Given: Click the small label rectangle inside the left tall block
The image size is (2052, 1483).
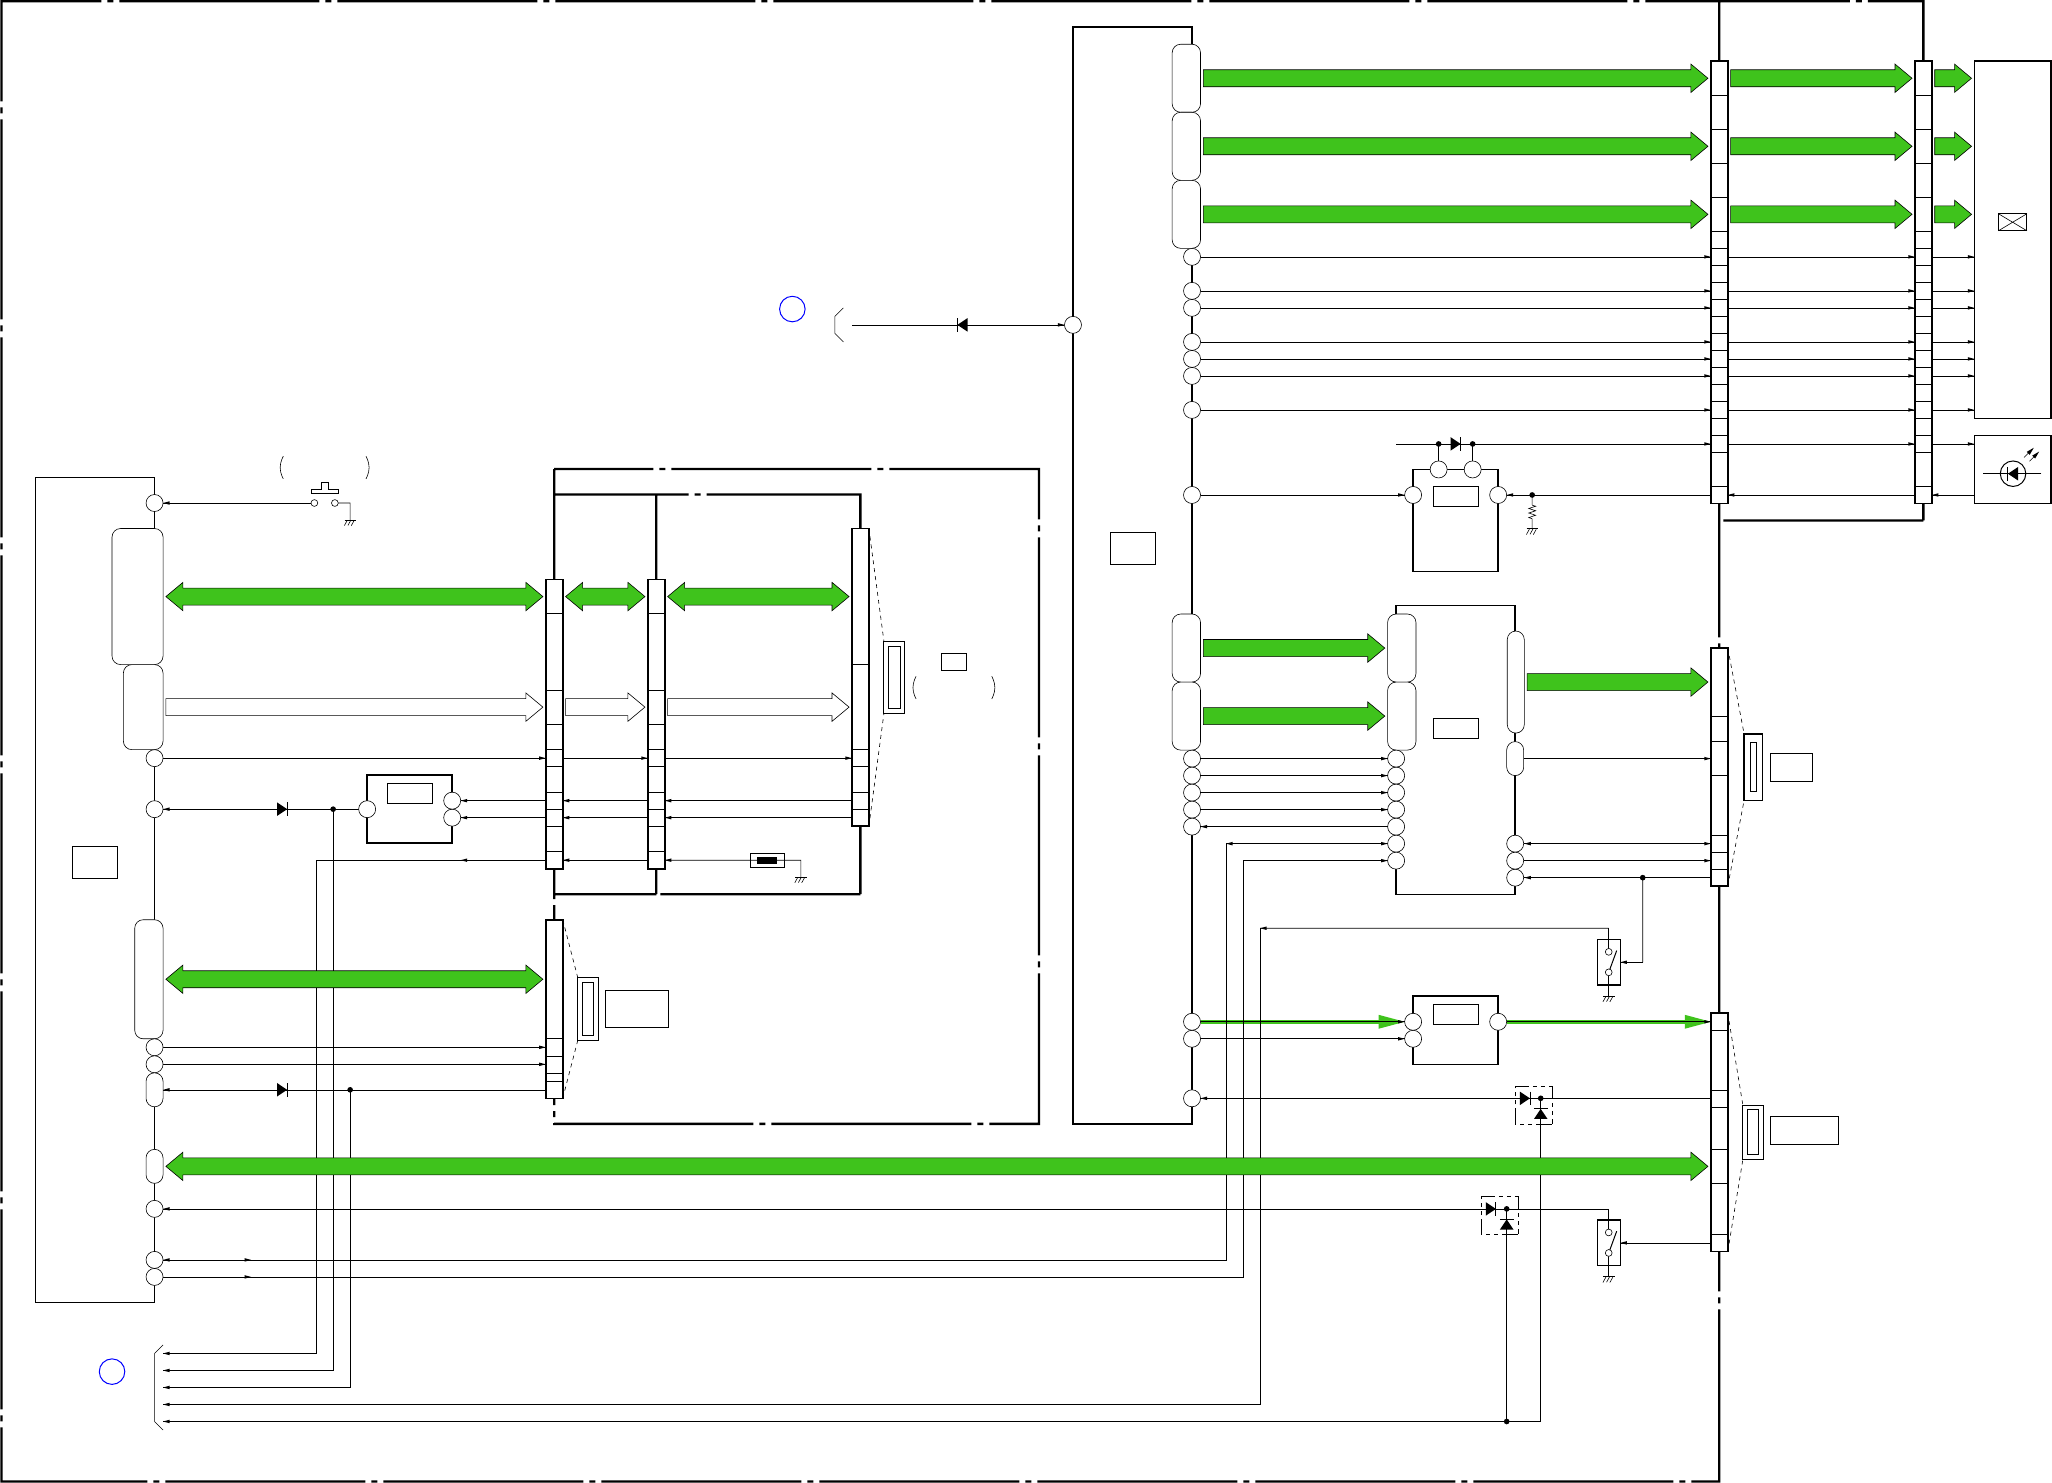Looking at the screenshot, I should (x=95, y=862).
